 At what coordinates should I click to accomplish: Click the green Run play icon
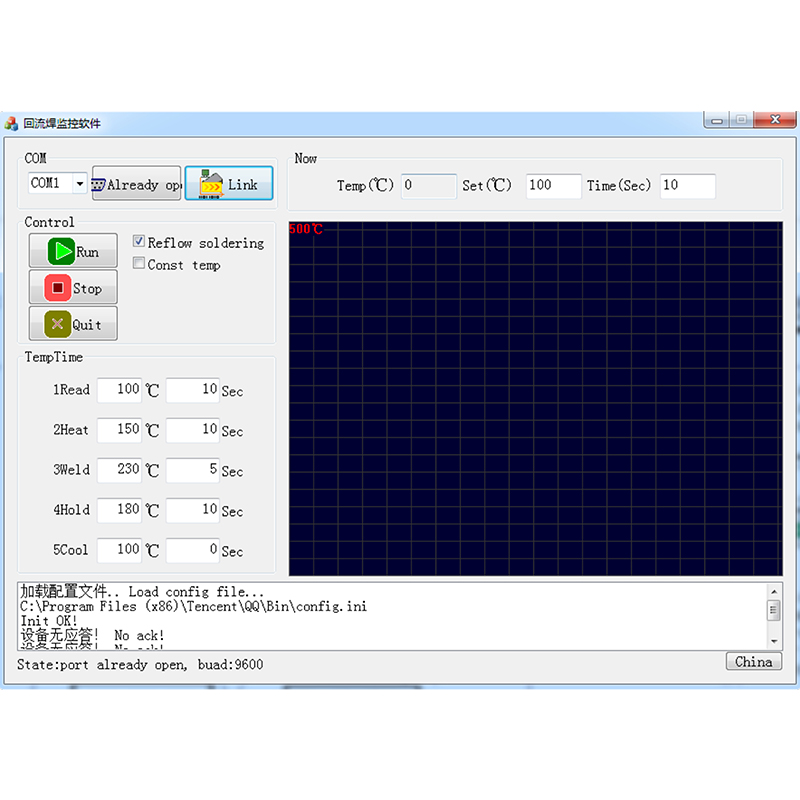tap(63, 252)
